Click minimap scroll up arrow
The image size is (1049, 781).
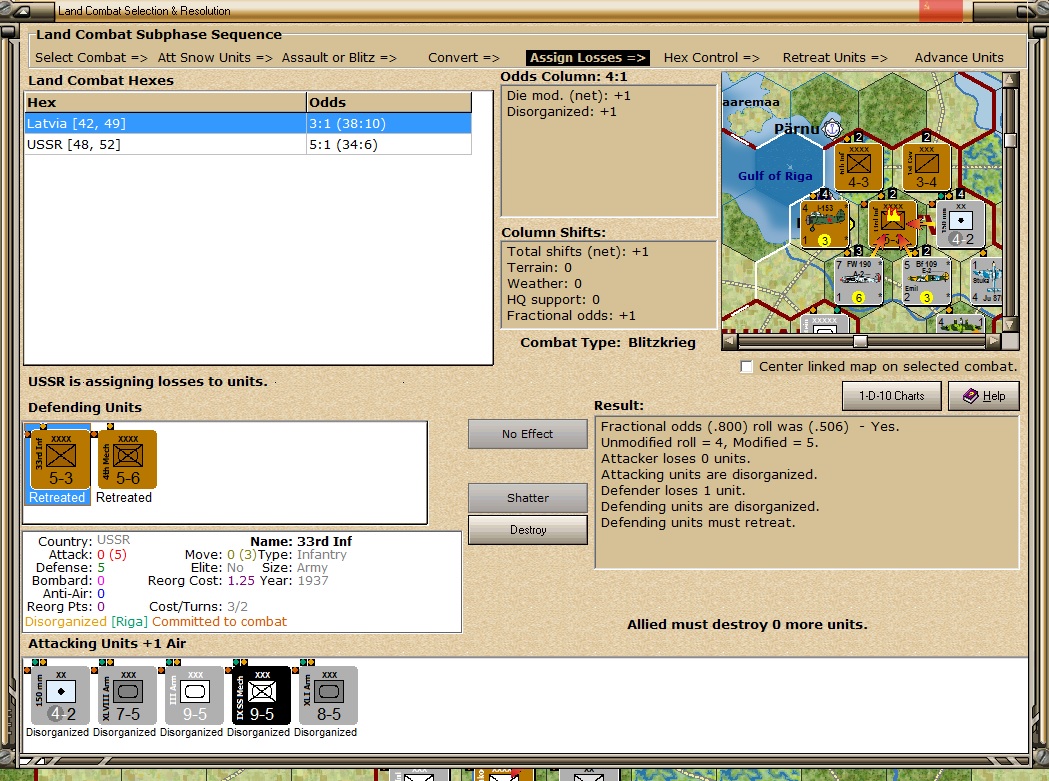click(x=1010, y=80)
